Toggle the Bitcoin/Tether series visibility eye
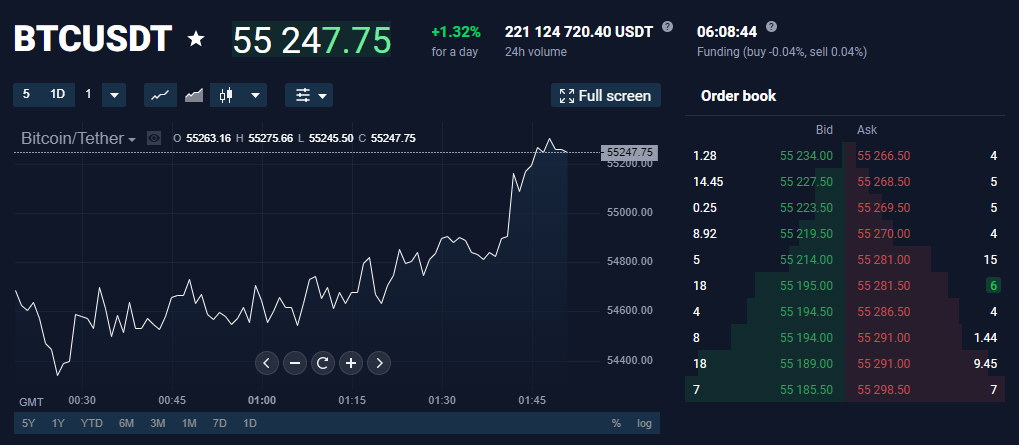Viewport: 1019px width, 445px height. [154, 138]
